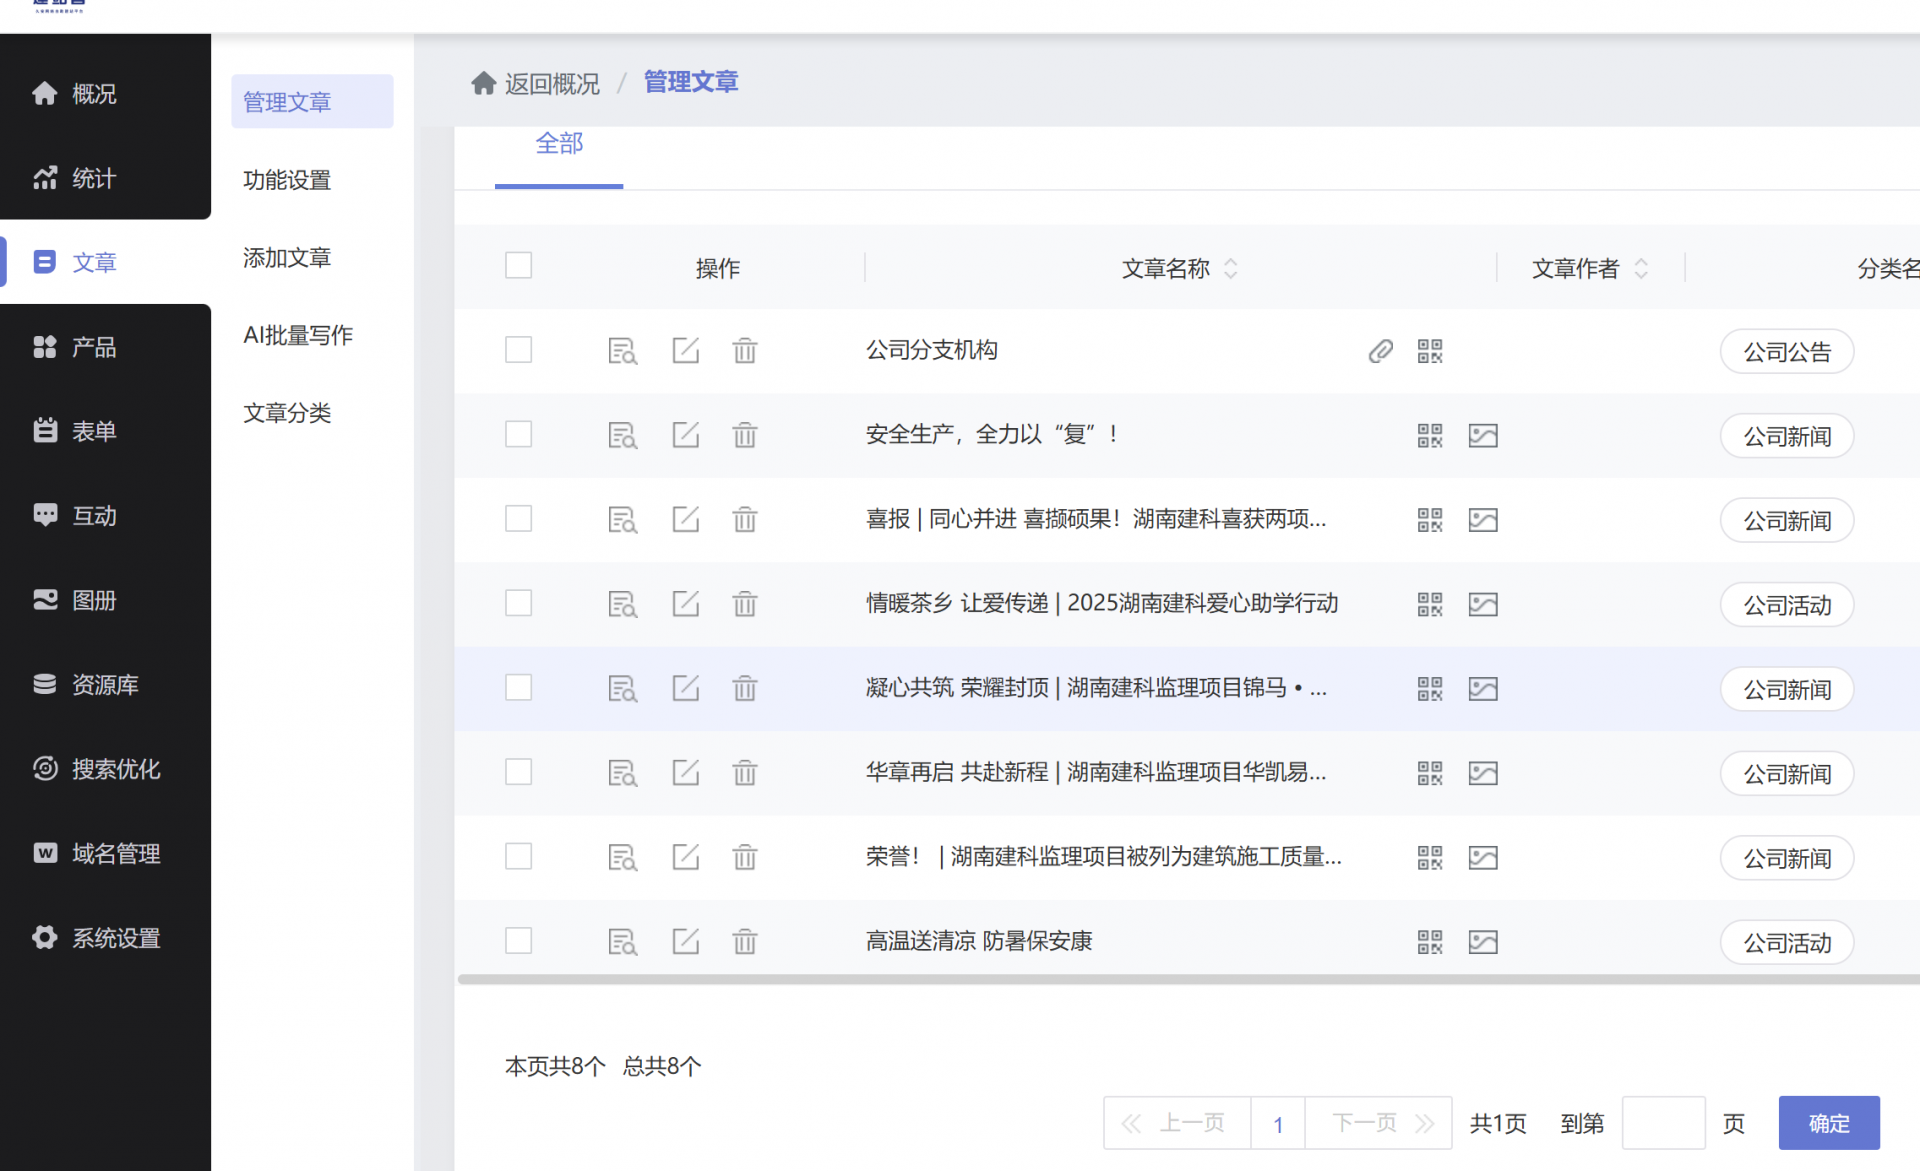Screen dimensions: 1920x1171
Task: Click the 下一页 button
Action: coord(1379,1123)
